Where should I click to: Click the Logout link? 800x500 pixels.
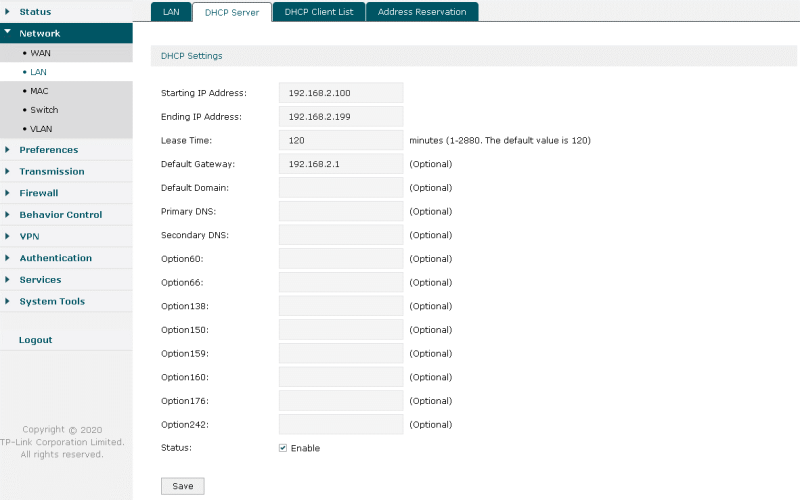[36, 340]
